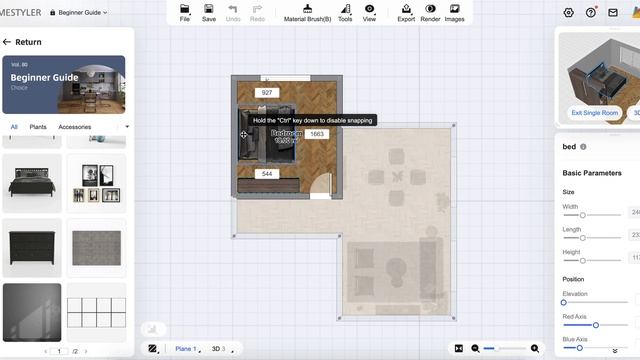Adjust the Length slider
This screenshot has height=360, width=640.
592,238
